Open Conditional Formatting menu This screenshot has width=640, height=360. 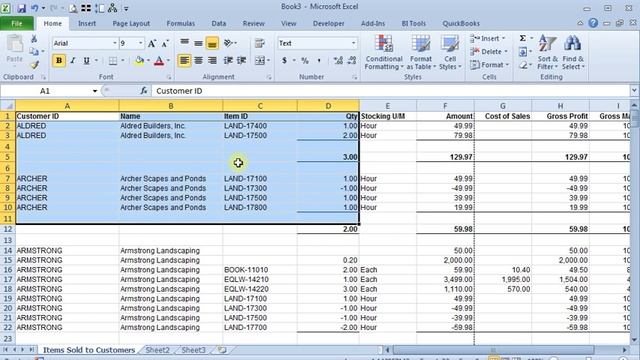pyautogui.click(x=384, y=52)
